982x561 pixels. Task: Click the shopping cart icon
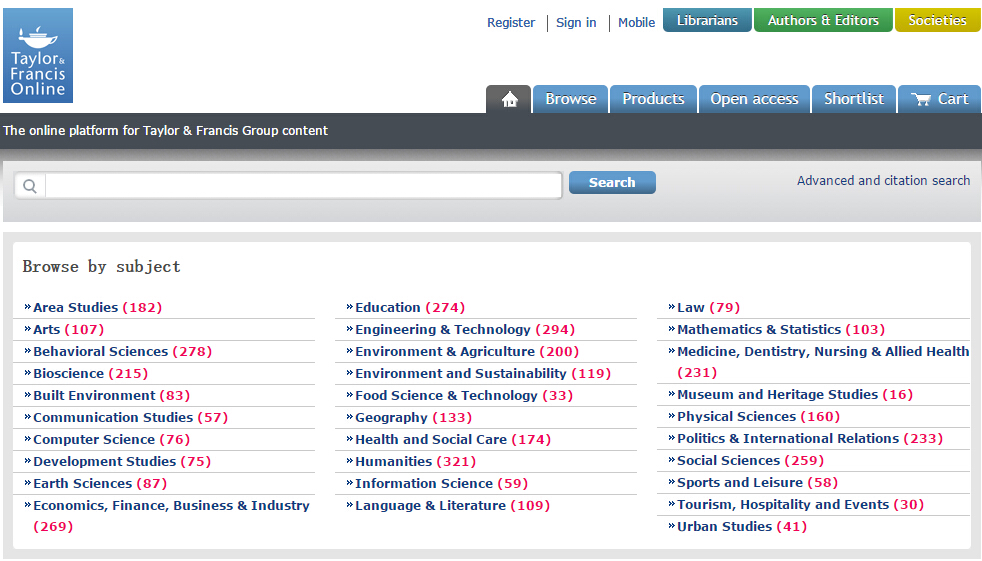click(x=921, y=99)
